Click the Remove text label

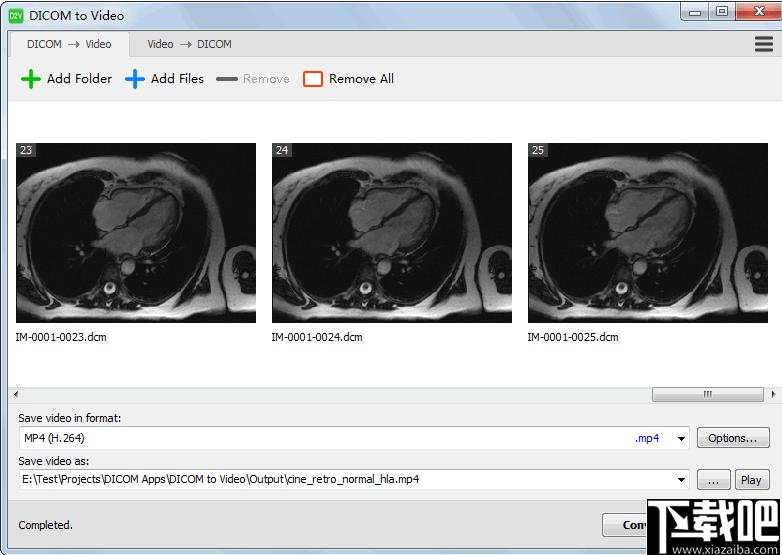(x=266, y=79)
